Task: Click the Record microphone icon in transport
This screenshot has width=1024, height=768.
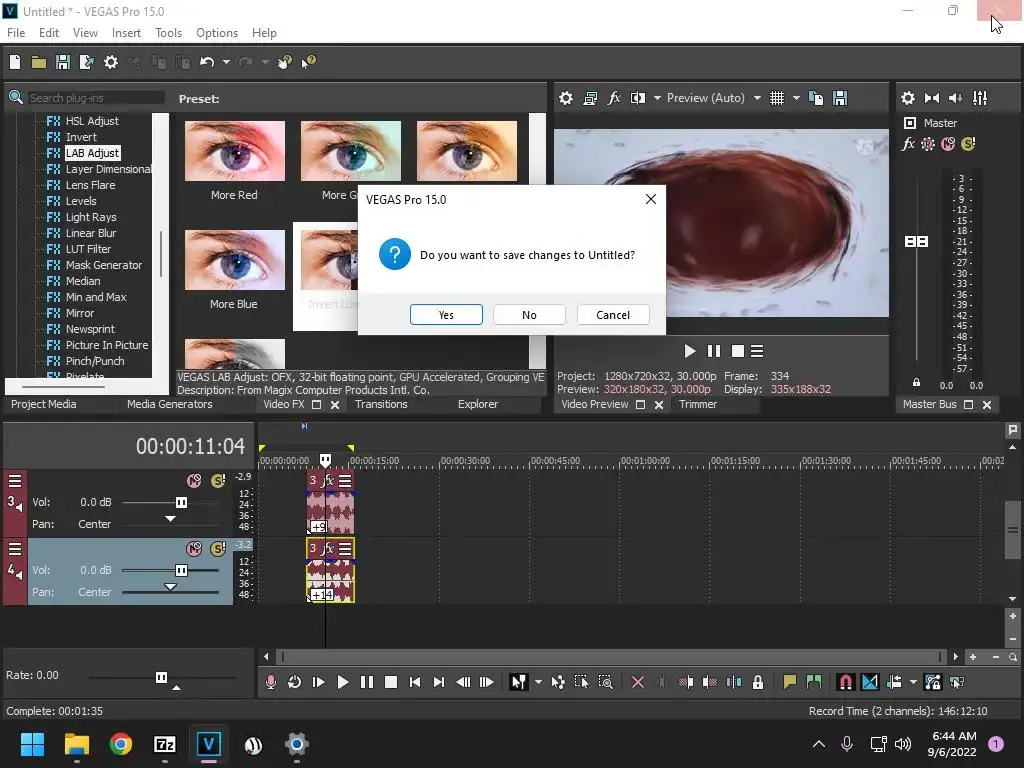Action: 271,682
